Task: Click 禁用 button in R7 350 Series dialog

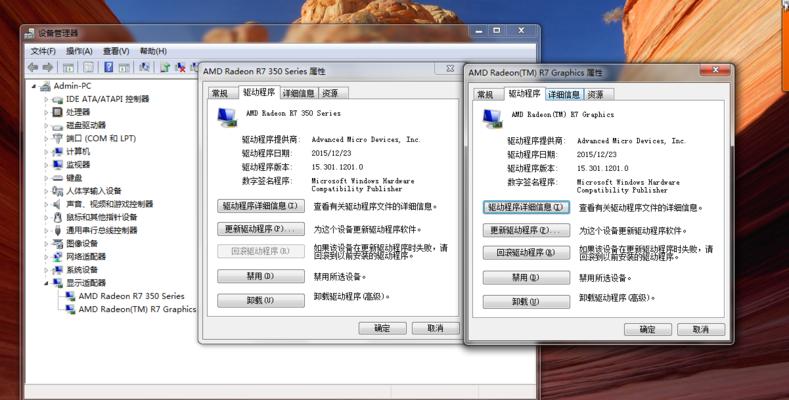Action: (261, 276)
